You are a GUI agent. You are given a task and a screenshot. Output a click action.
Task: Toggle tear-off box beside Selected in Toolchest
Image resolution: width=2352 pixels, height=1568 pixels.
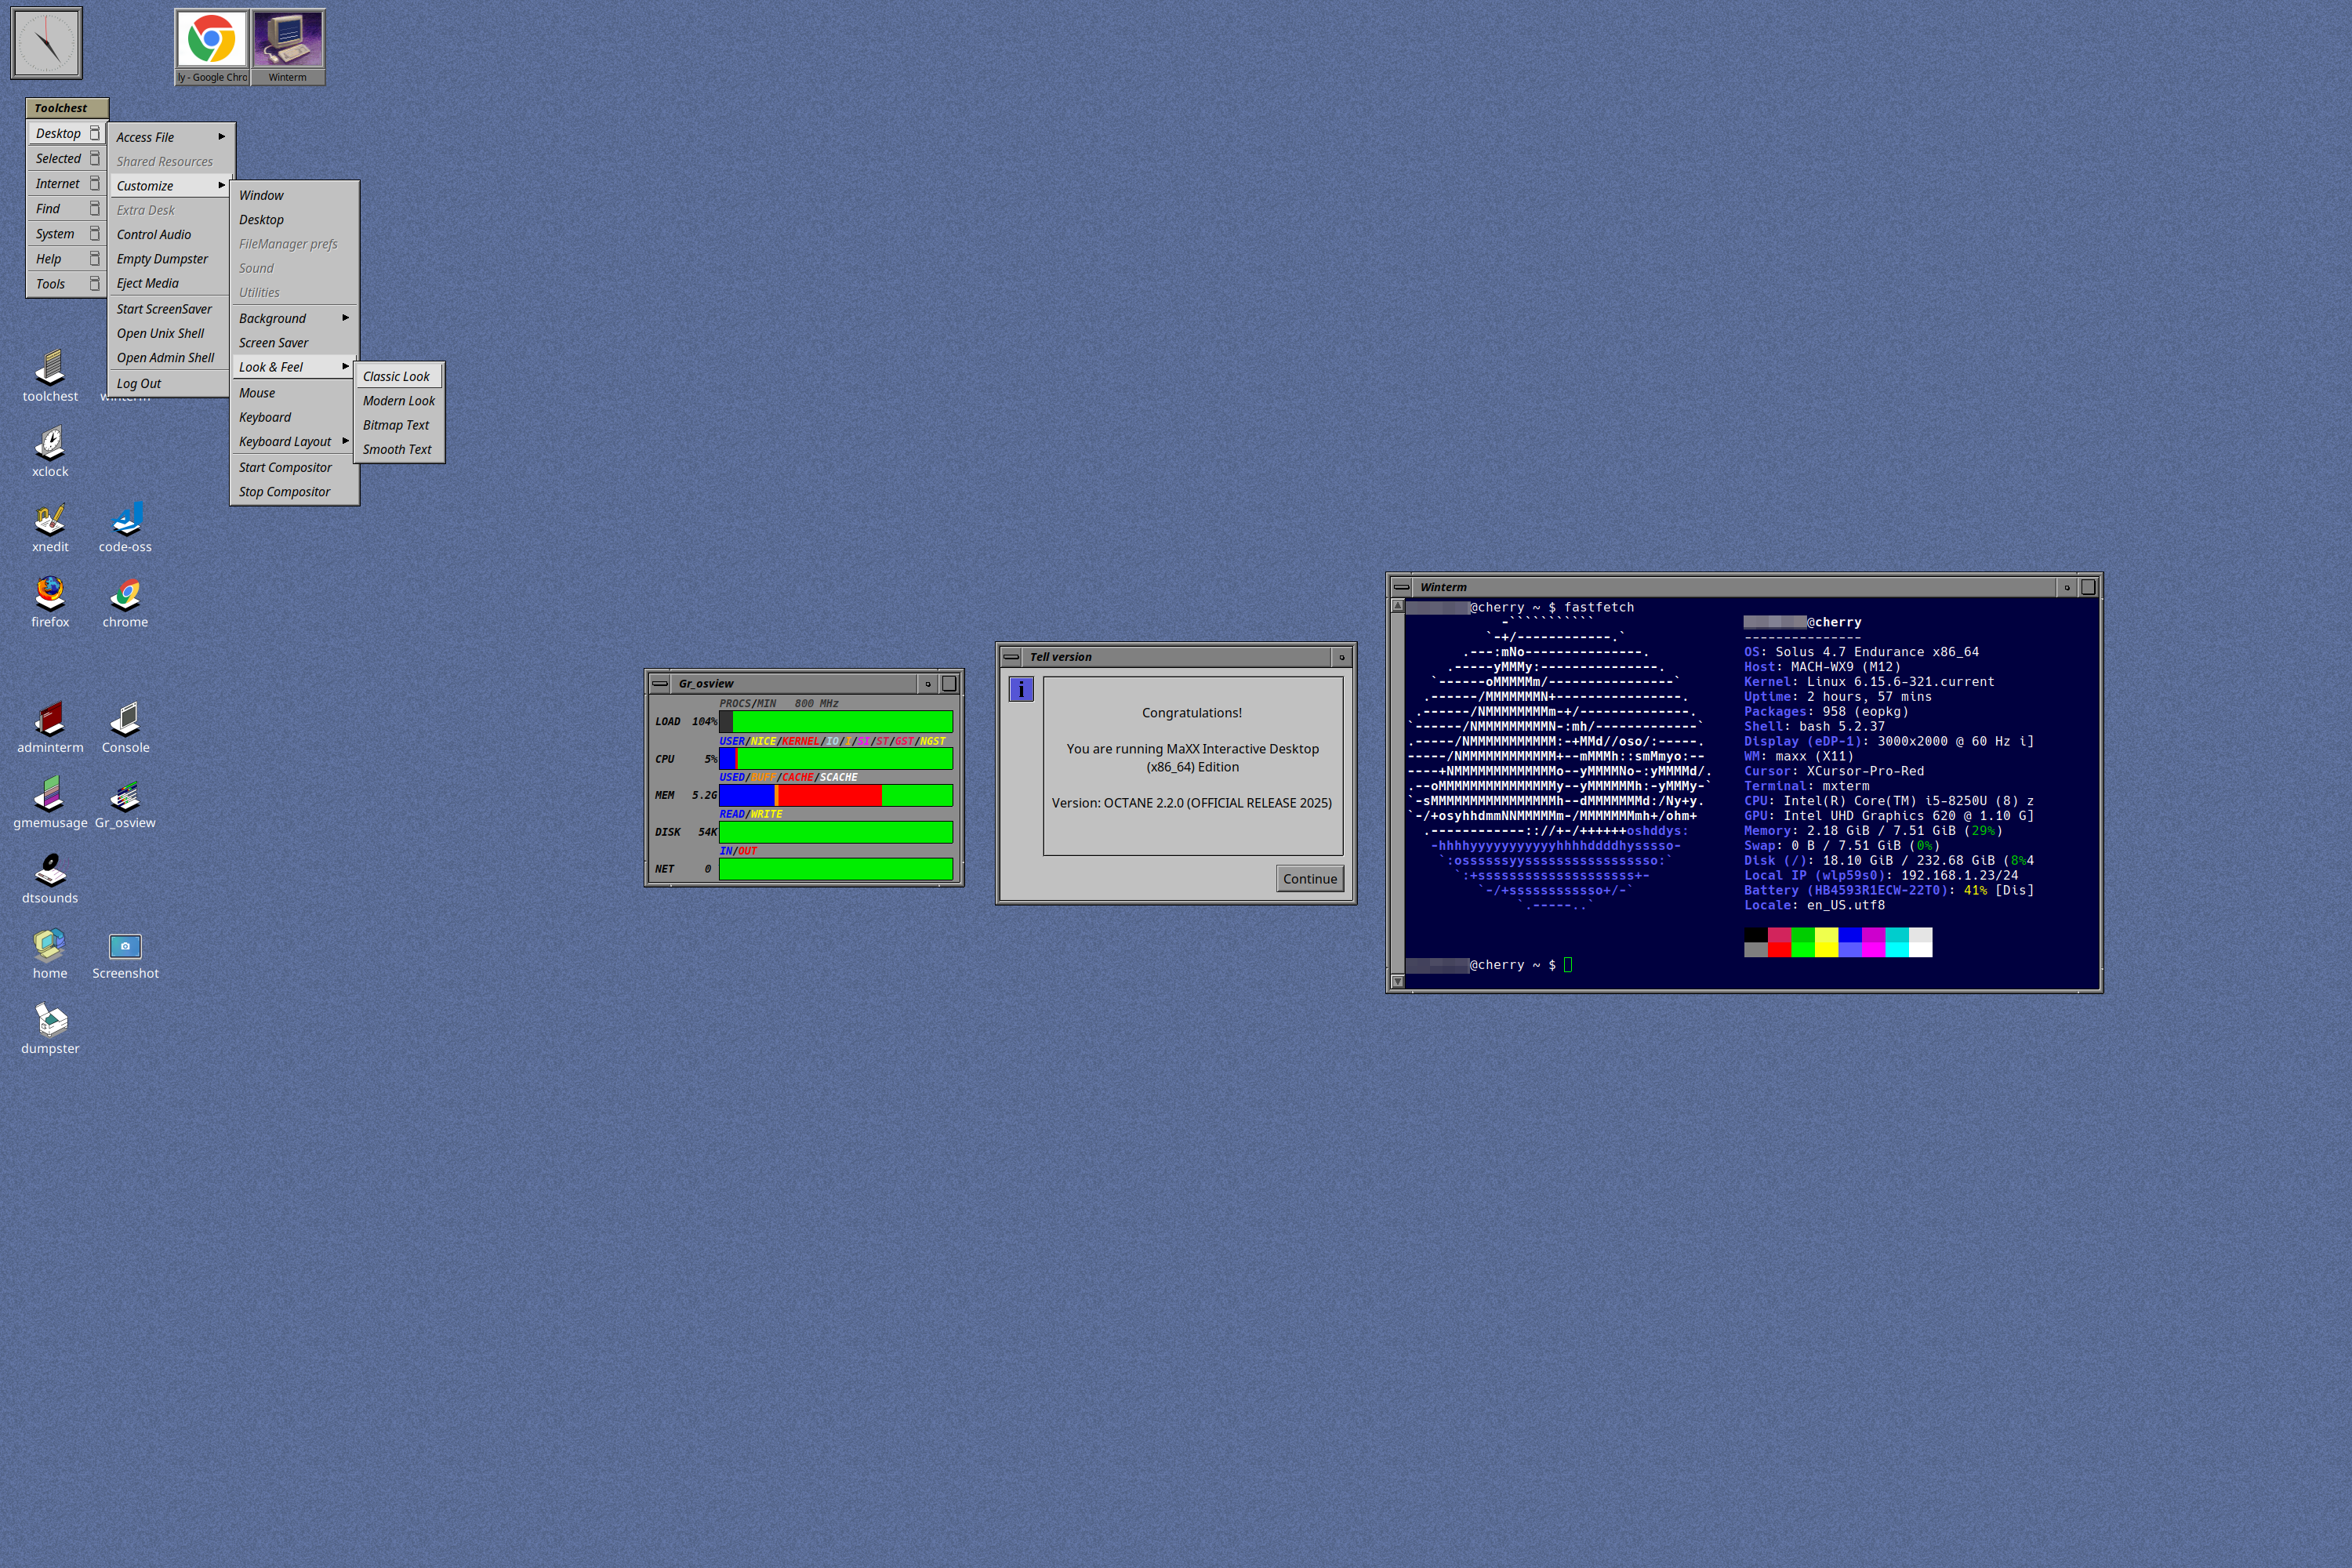pos(95,158)
